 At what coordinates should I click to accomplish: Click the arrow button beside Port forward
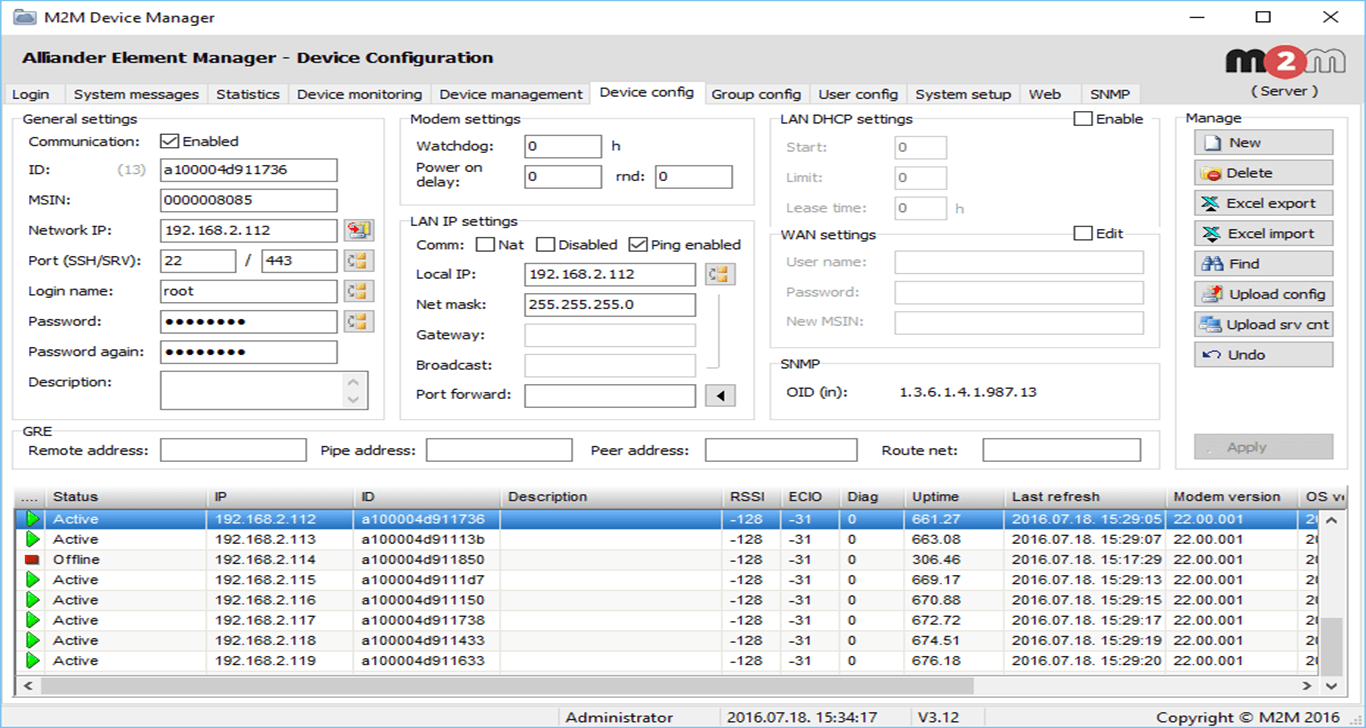(720, 396)
